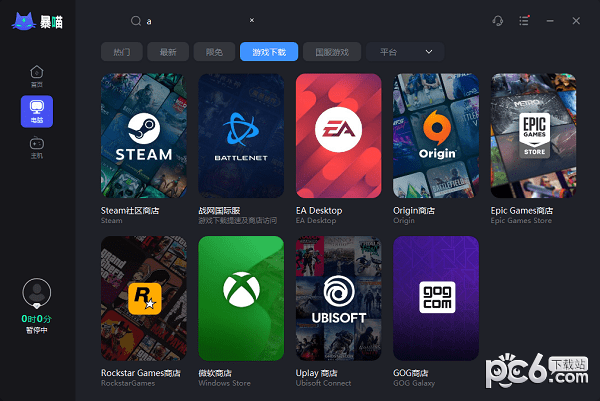This screenshot has width=600, height=401.
Task: Open the gog.com card
Action: [436, 298]
